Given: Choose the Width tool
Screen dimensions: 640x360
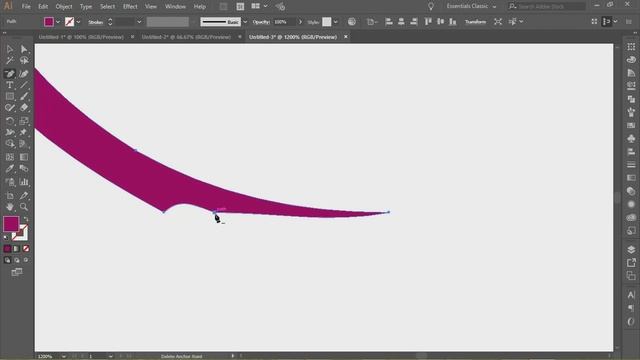Looking at the screenshot, I should tap(10, 132).
